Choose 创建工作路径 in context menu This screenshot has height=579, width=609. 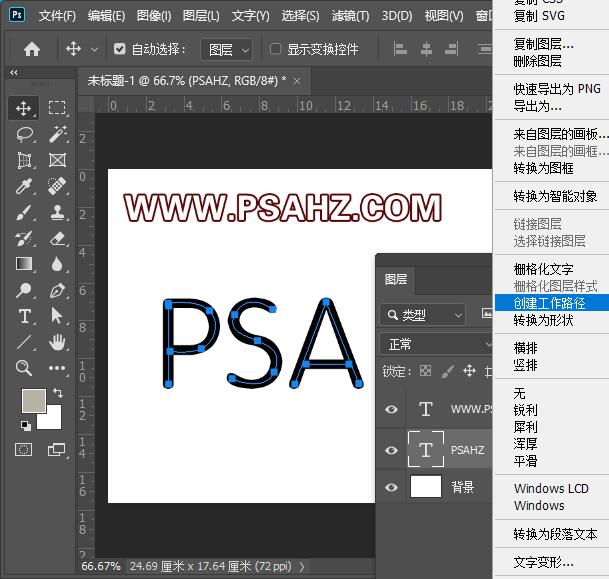tap(552, 303)
